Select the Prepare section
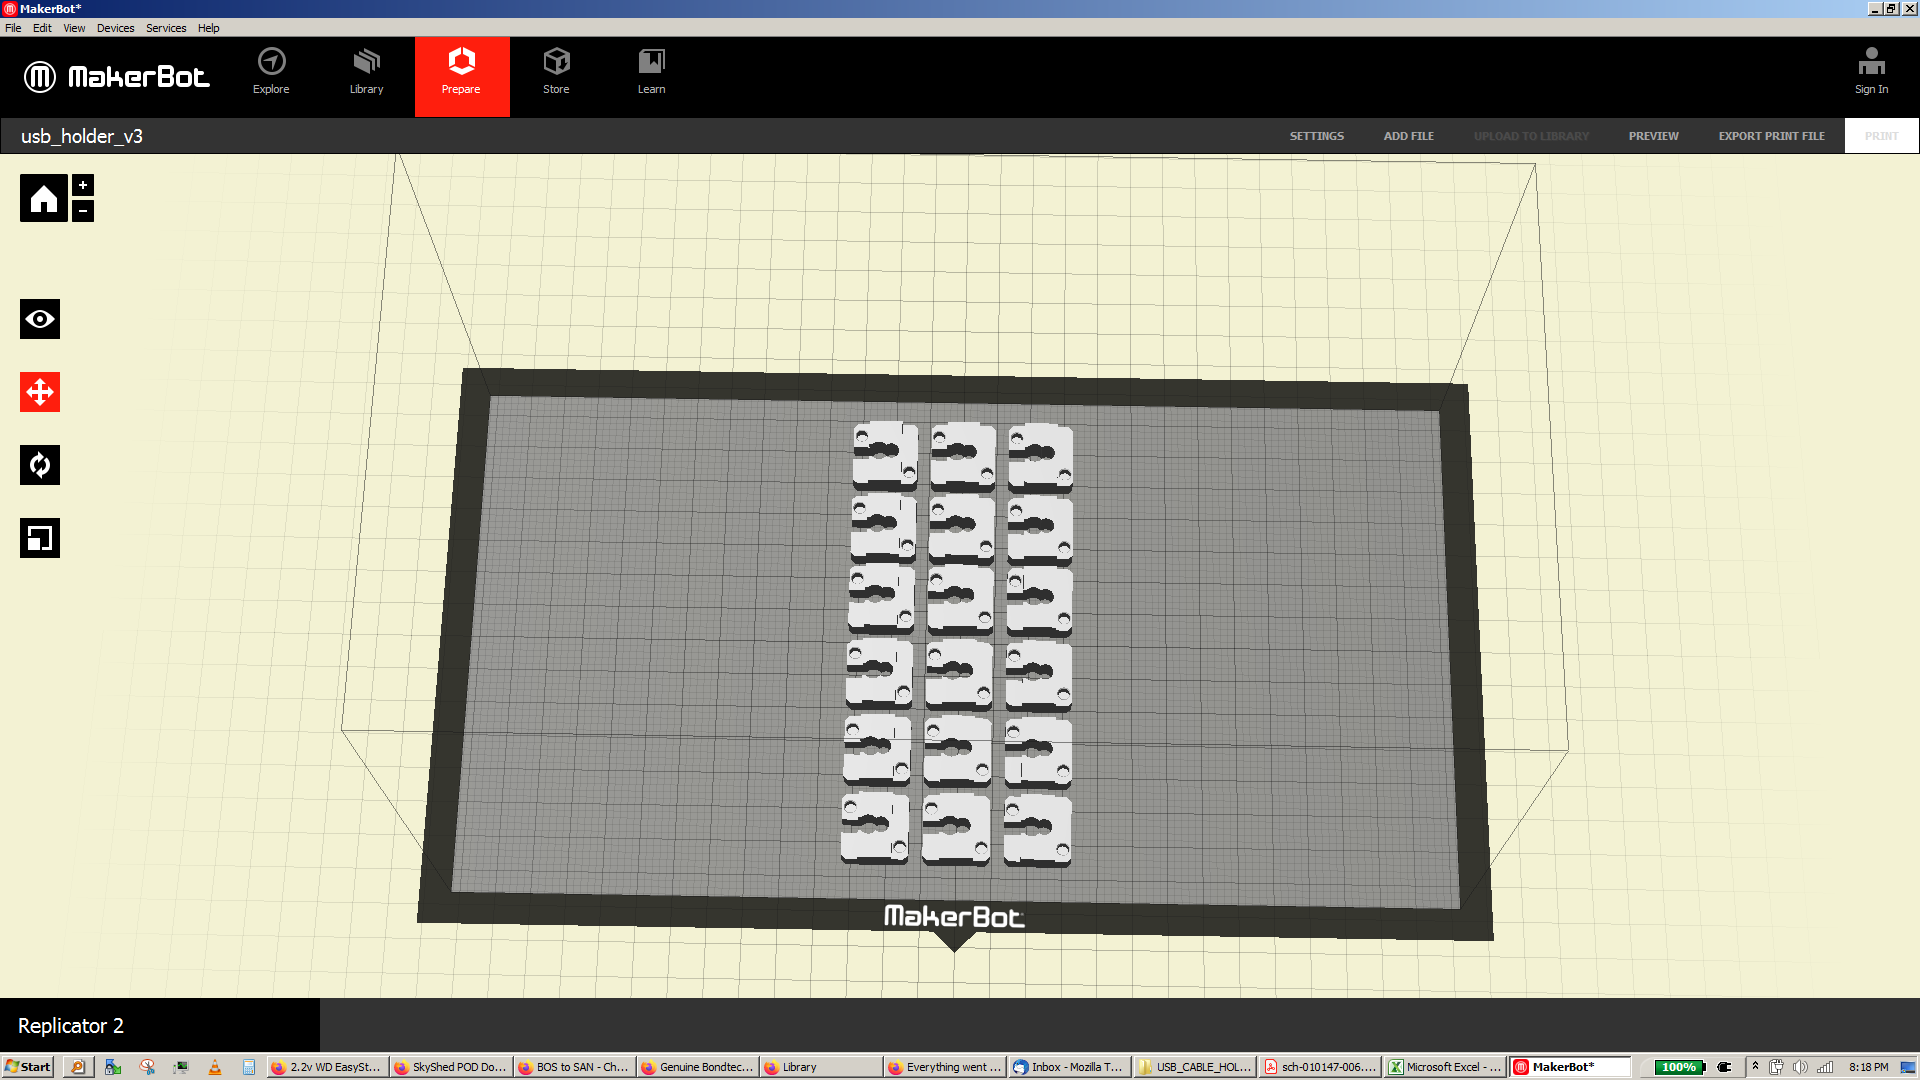The width and height of the screenshot is (1920, 1080). [461, 77]
